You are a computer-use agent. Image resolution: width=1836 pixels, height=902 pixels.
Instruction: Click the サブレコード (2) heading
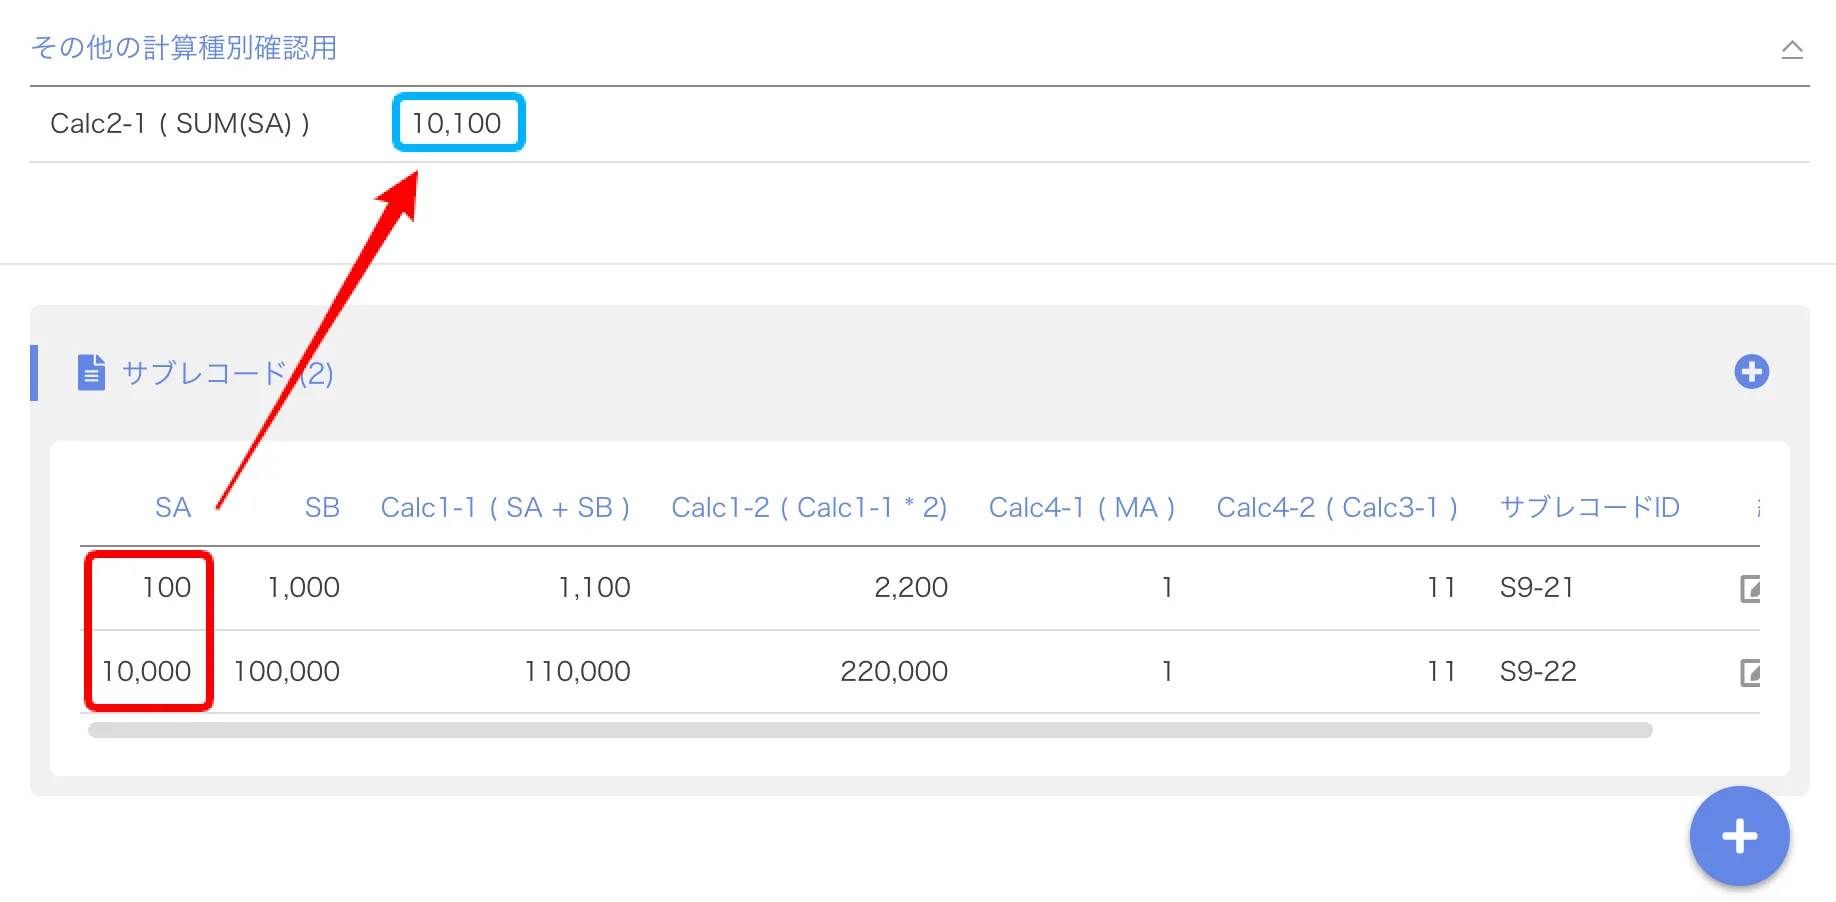tap(227, 374)
